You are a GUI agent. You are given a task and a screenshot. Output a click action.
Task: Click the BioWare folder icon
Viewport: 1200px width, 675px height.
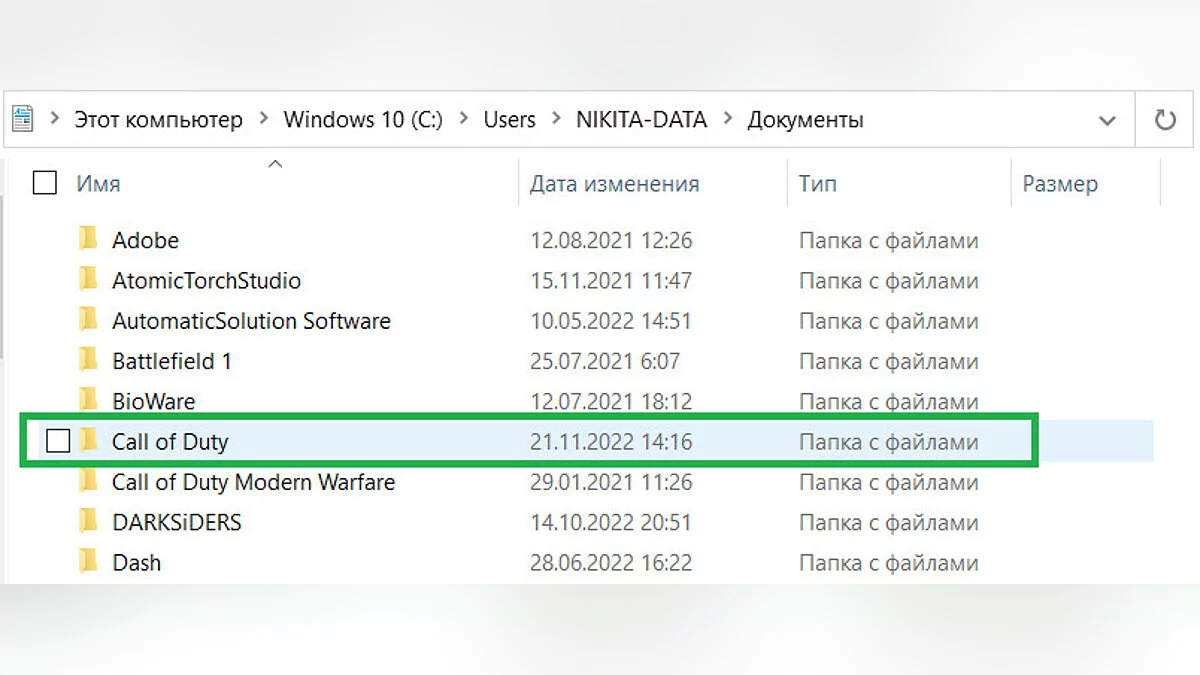(x=89, y=401)
